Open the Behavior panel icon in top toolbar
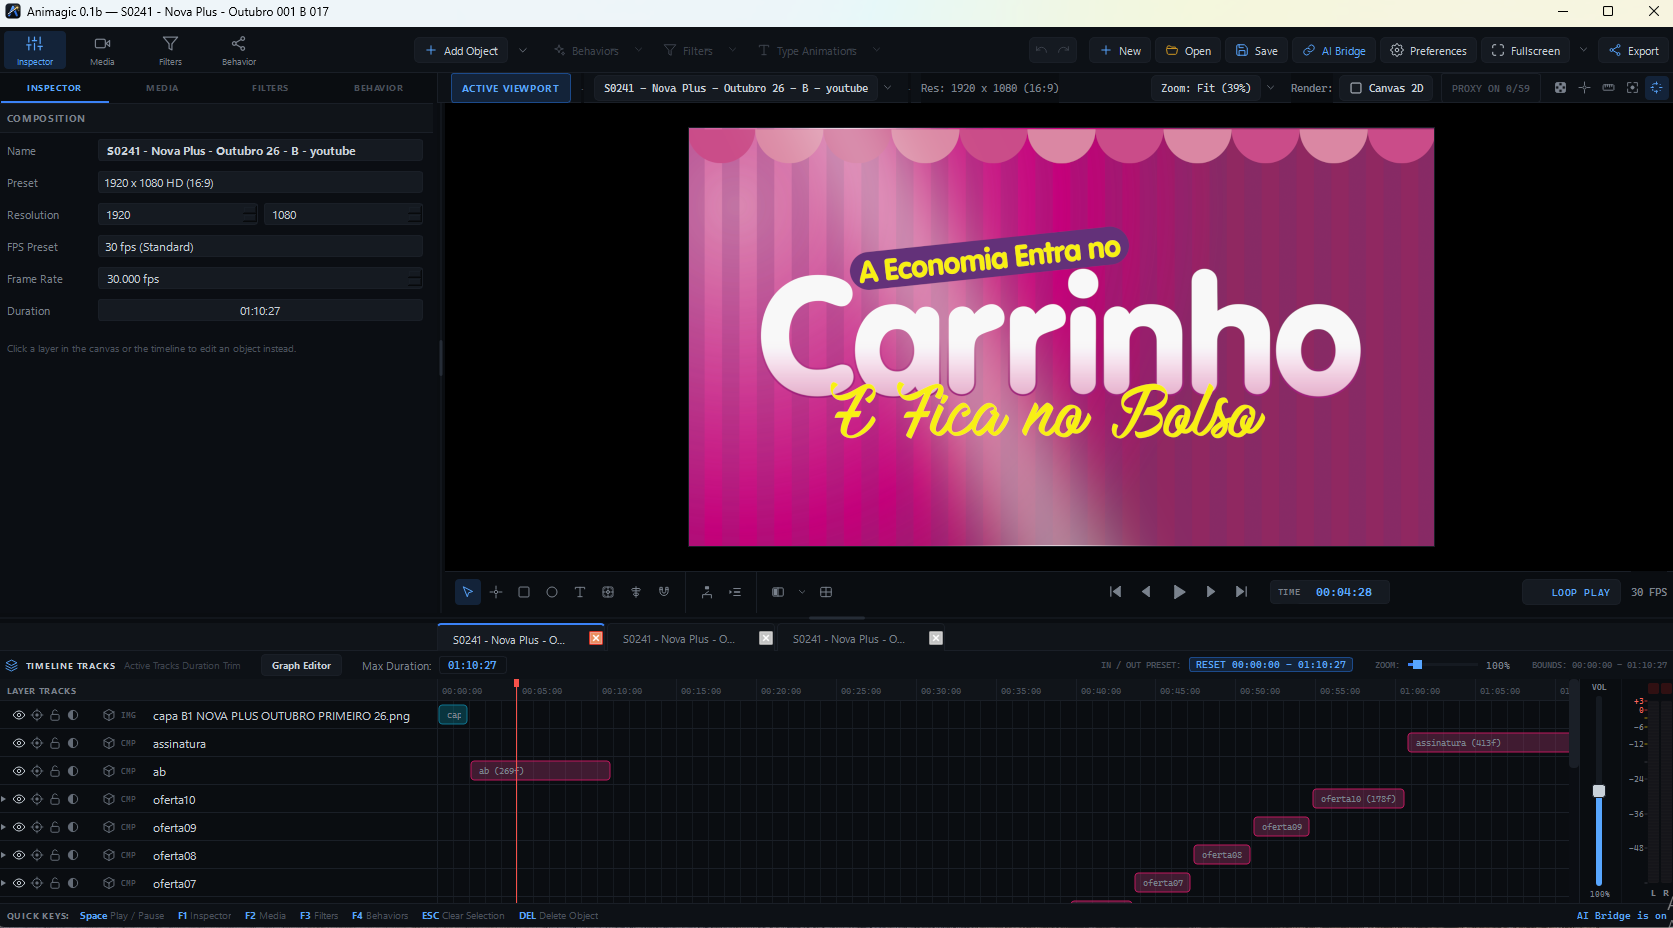Viewport: 1673px width, 928px height. click(238, 50)
